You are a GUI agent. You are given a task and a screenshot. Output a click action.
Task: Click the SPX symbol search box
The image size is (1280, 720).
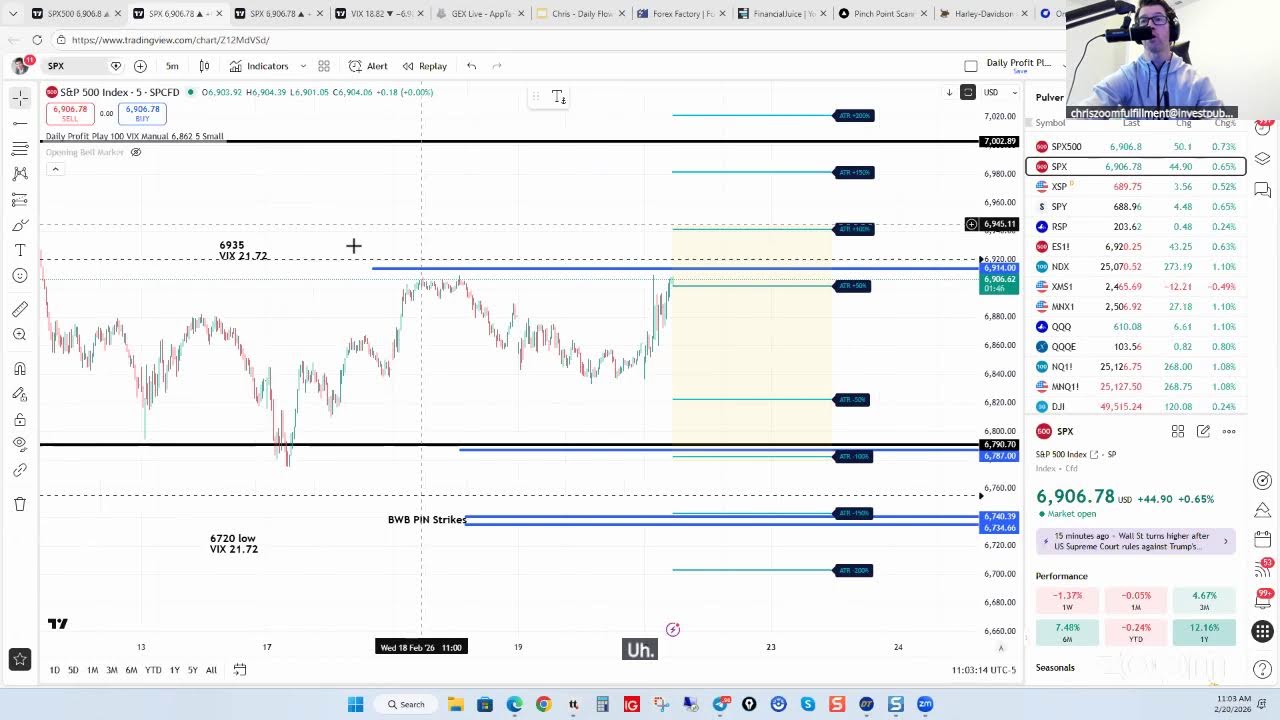point(83,66)
